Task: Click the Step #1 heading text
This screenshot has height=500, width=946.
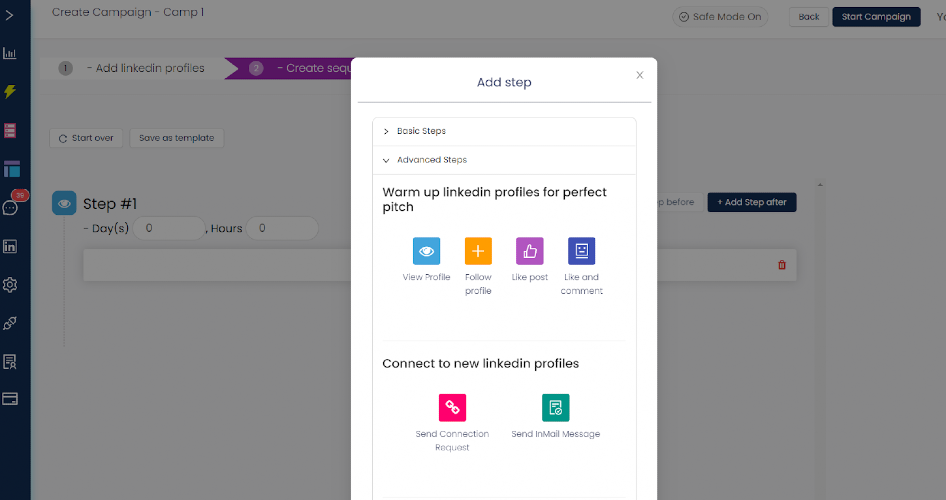Action: click(110, 204)
